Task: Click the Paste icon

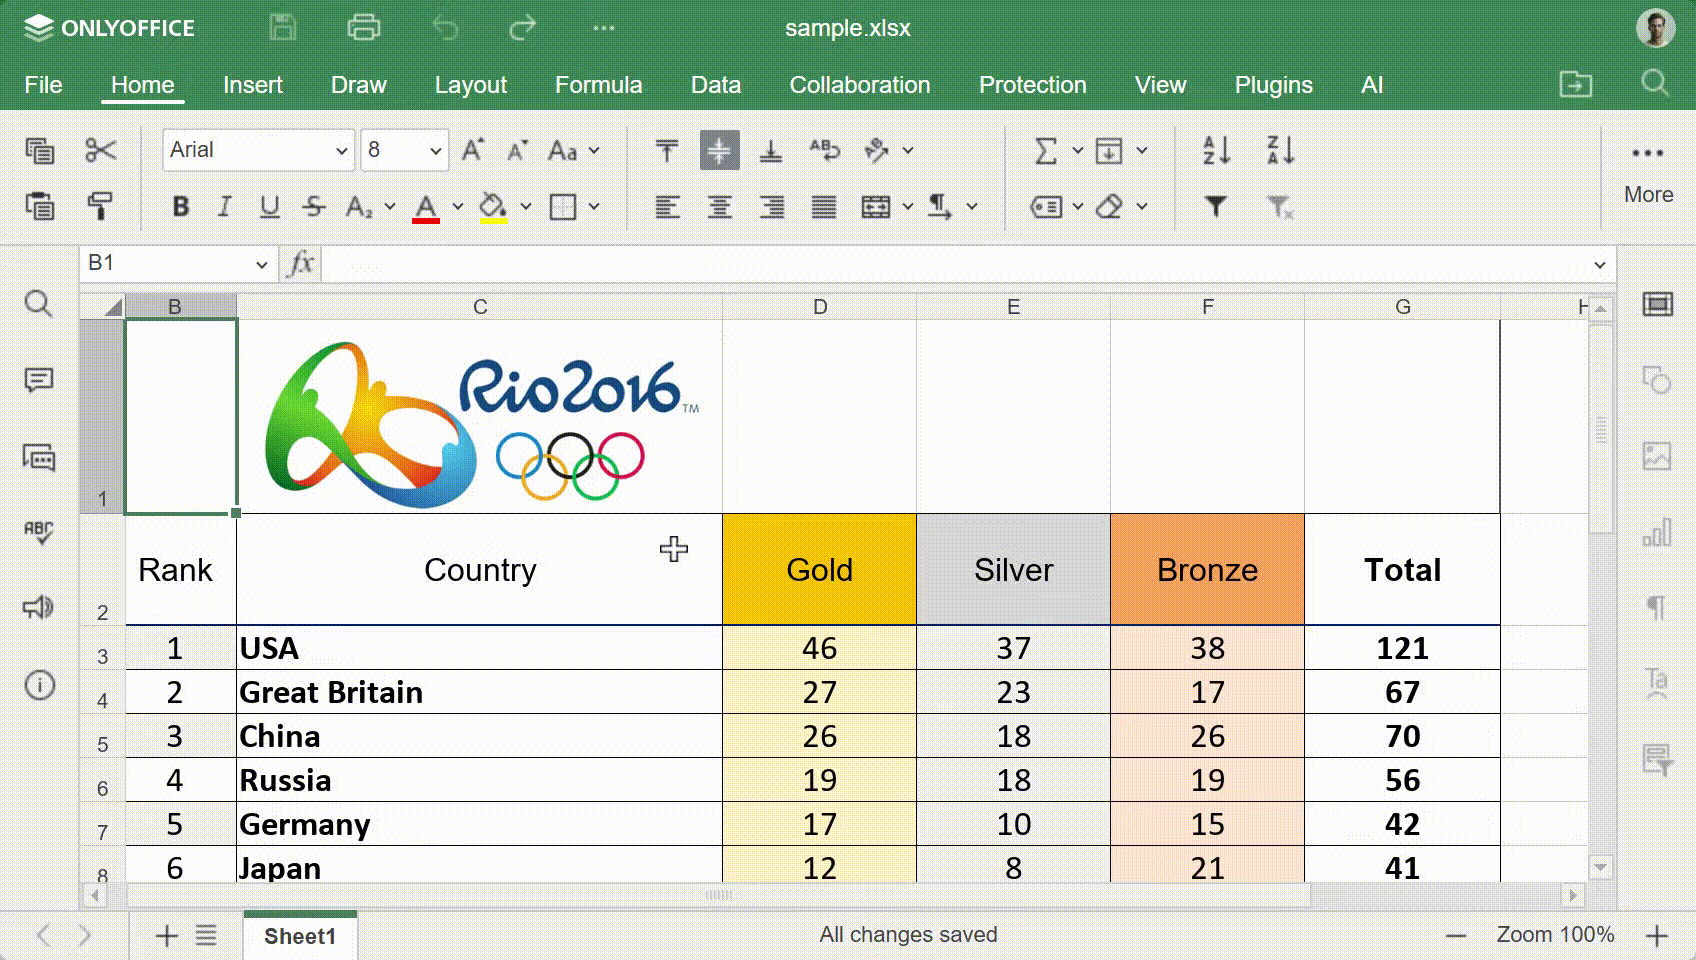Action: [39, 206]
